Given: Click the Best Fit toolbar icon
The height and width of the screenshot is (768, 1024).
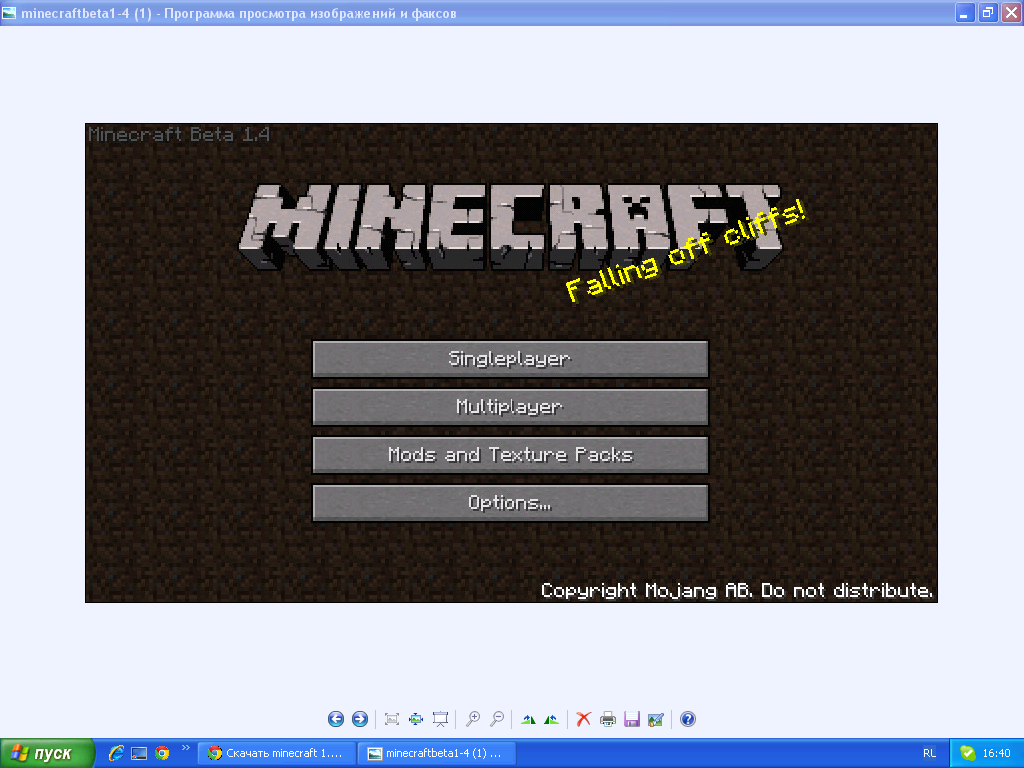Looking at the screenshot, I should click(x=392, y=719).
